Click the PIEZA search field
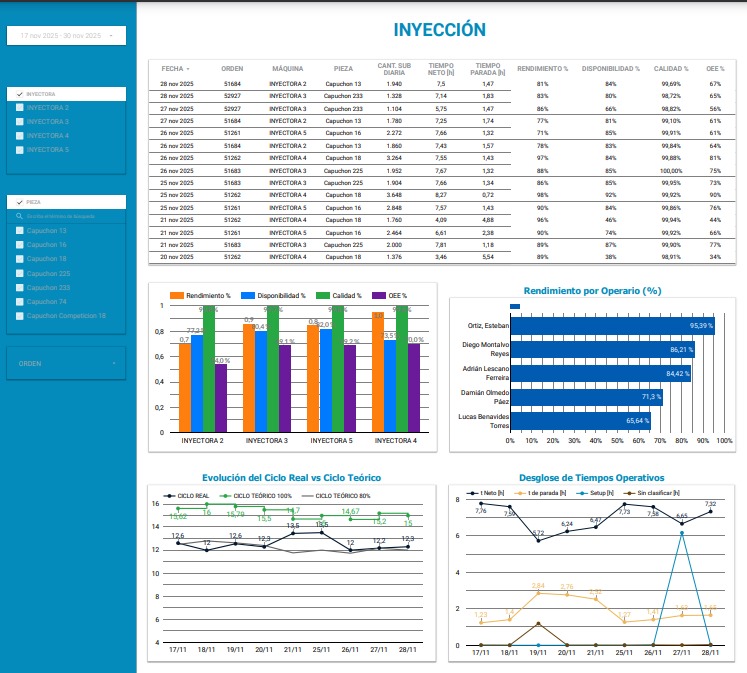 coord(70,216)
